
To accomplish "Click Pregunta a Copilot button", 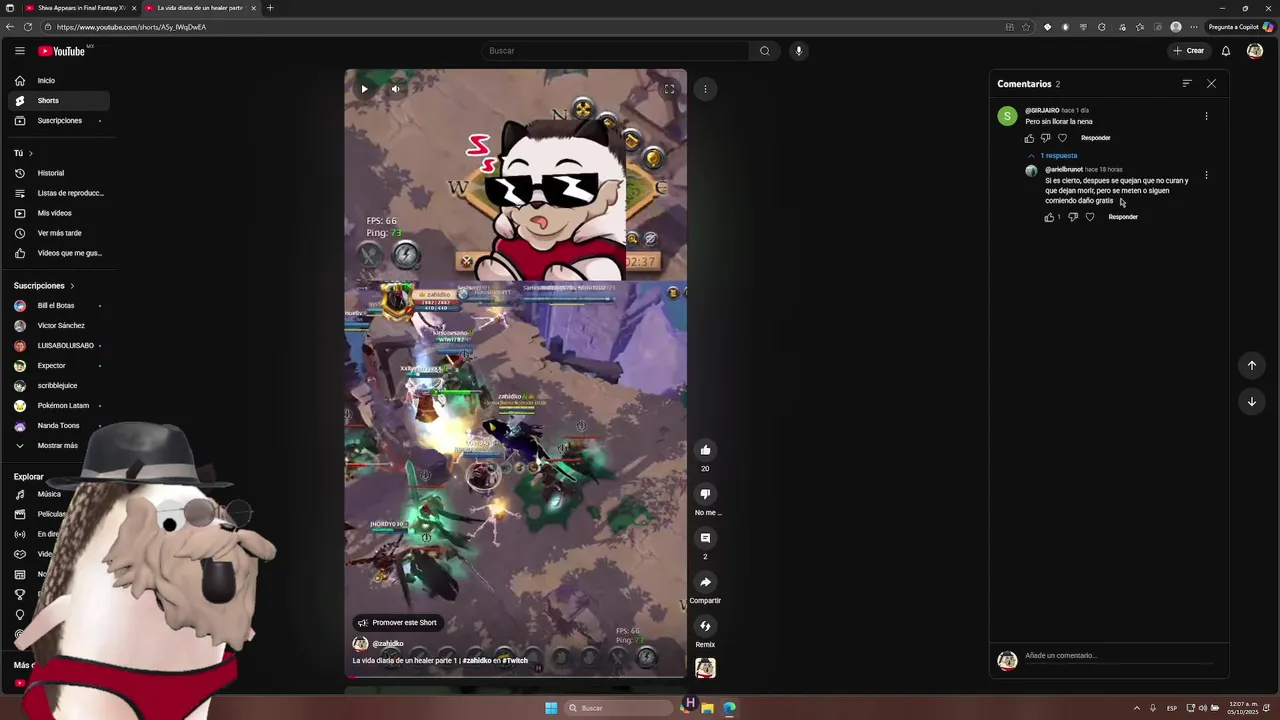I will [x=1240, y=27].
